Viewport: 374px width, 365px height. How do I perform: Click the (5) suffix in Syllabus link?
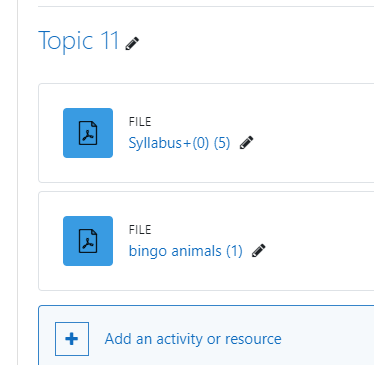point(222,143)
